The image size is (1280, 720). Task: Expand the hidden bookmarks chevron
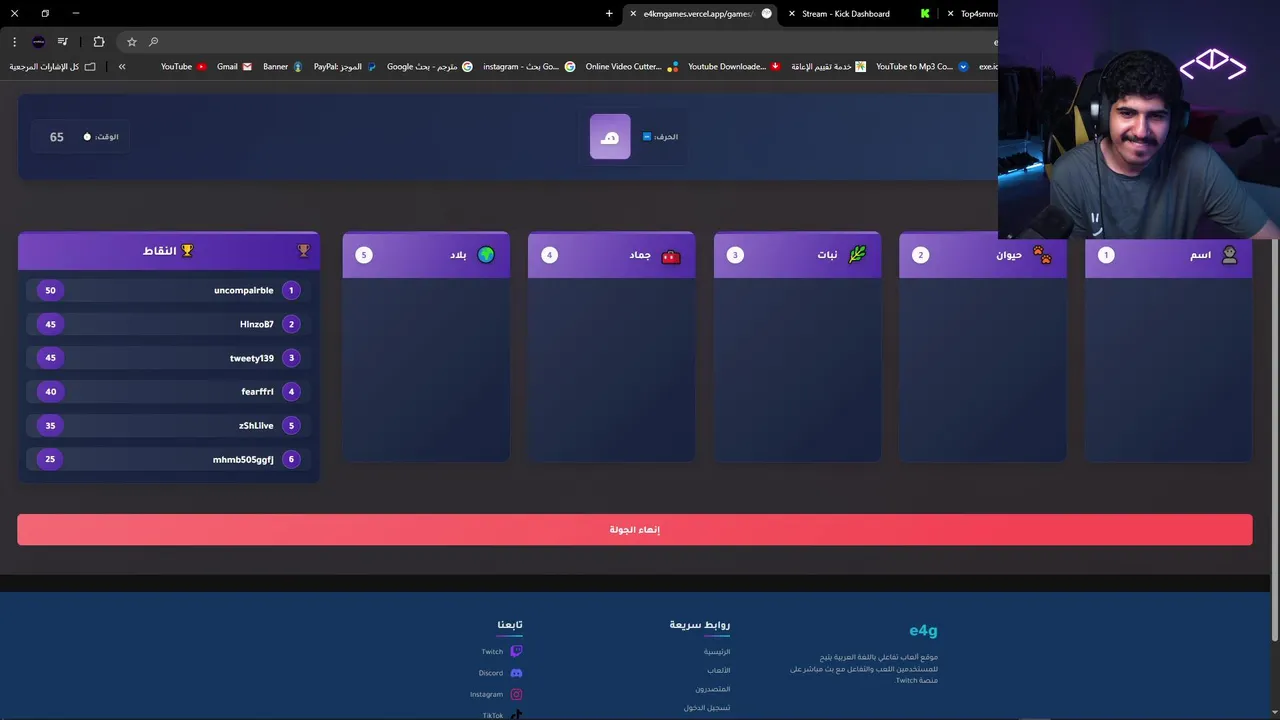click(x=122, y=67)
